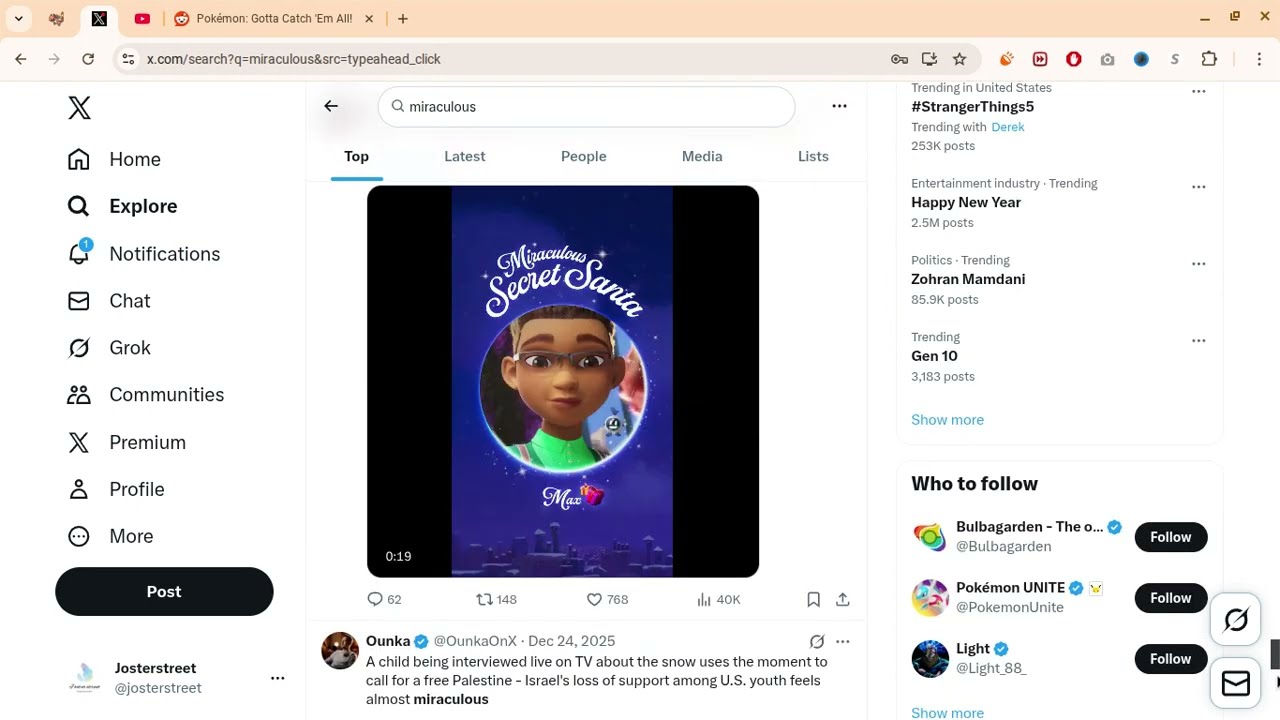This screenshot has height=720, width=1280.
Task: Reload the page in Chrome
Action: click(x=88, y=59)
